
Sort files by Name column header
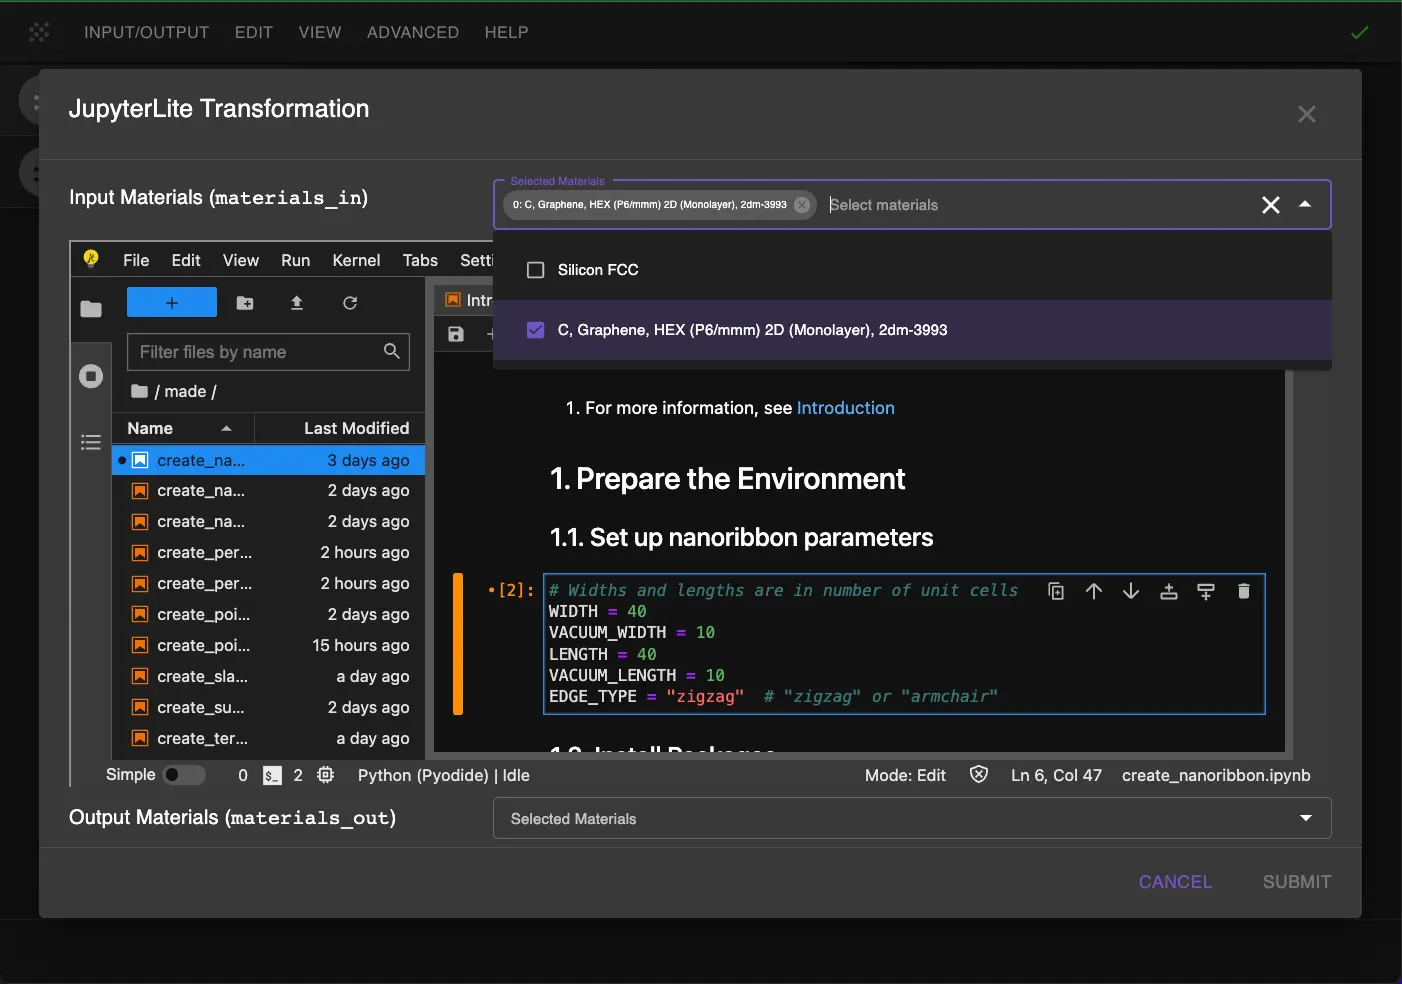(x=151, y=428)
